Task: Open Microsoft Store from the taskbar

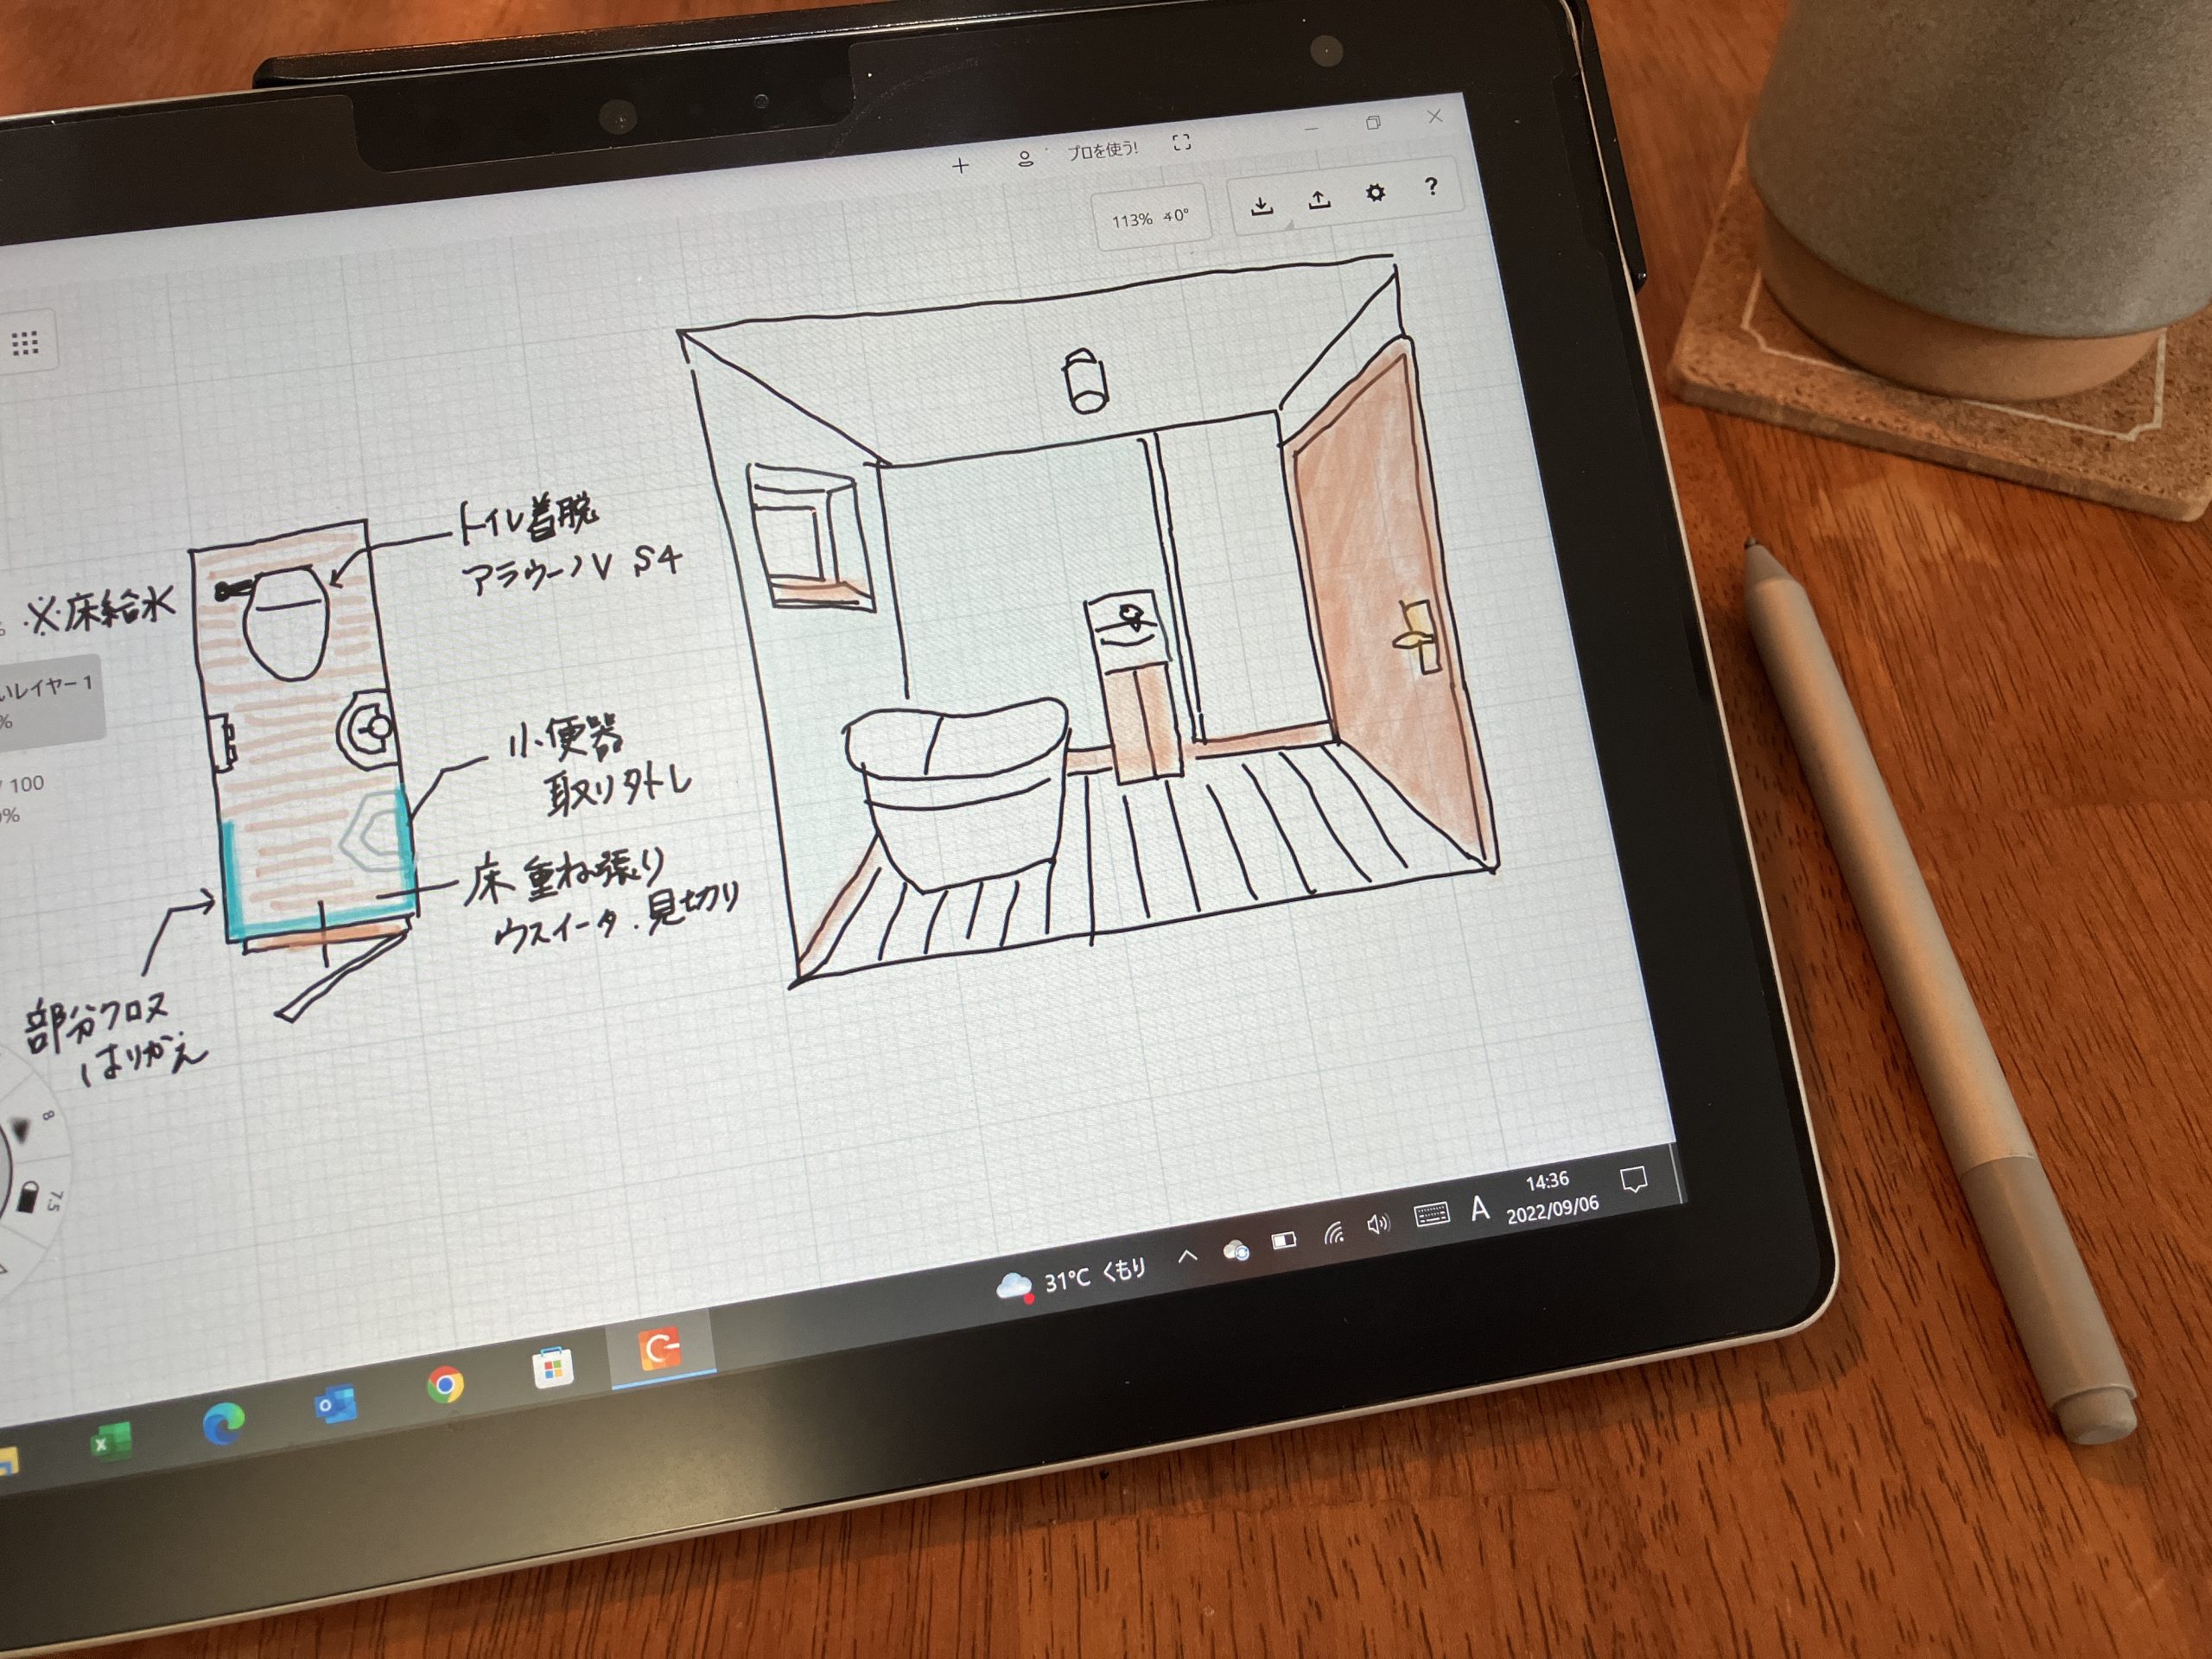Action: (552, 1368)
